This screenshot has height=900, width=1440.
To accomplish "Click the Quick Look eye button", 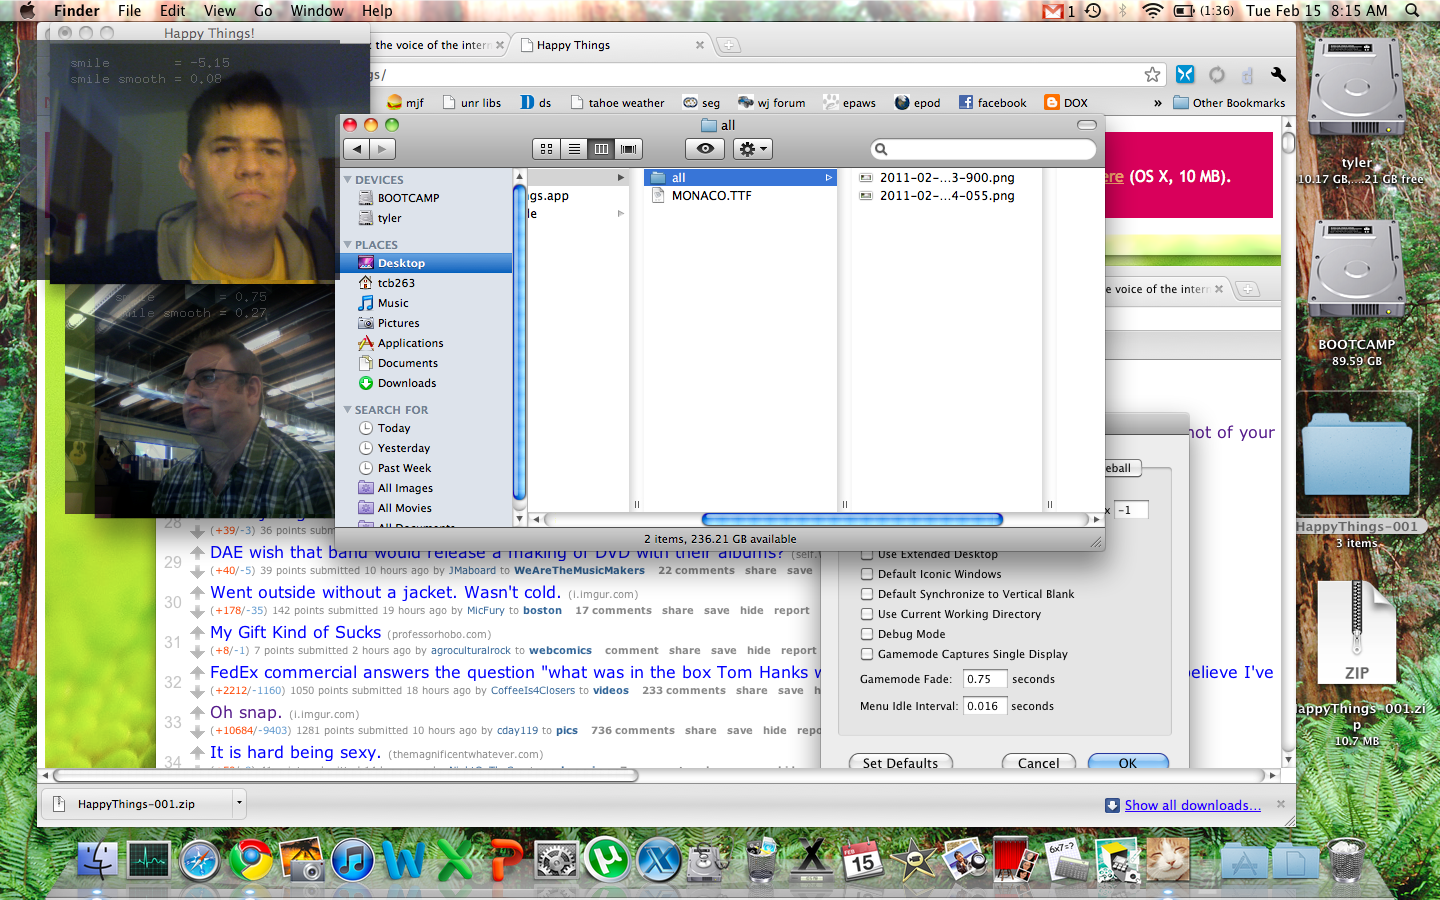I will pos(705,149).
